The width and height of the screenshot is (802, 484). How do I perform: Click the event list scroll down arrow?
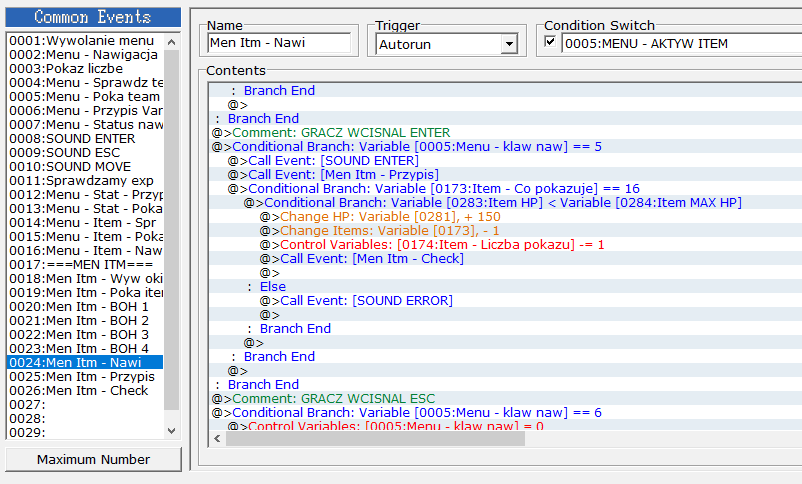tap(172, 431)
